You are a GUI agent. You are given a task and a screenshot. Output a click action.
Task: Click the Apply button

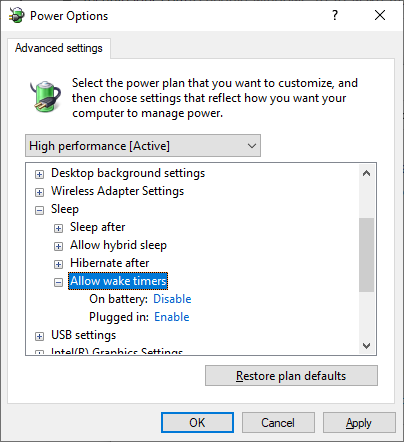(x=359, y=423)
